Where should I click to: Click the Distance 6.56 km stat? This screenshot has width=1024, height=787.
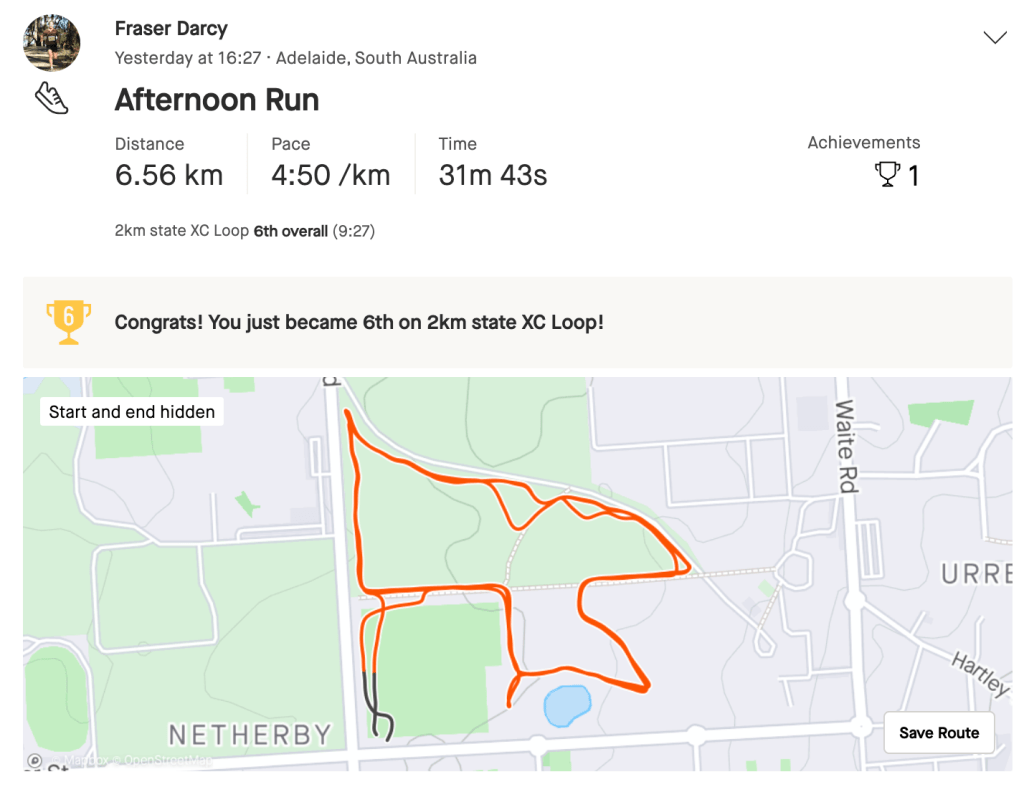point(169,176)
